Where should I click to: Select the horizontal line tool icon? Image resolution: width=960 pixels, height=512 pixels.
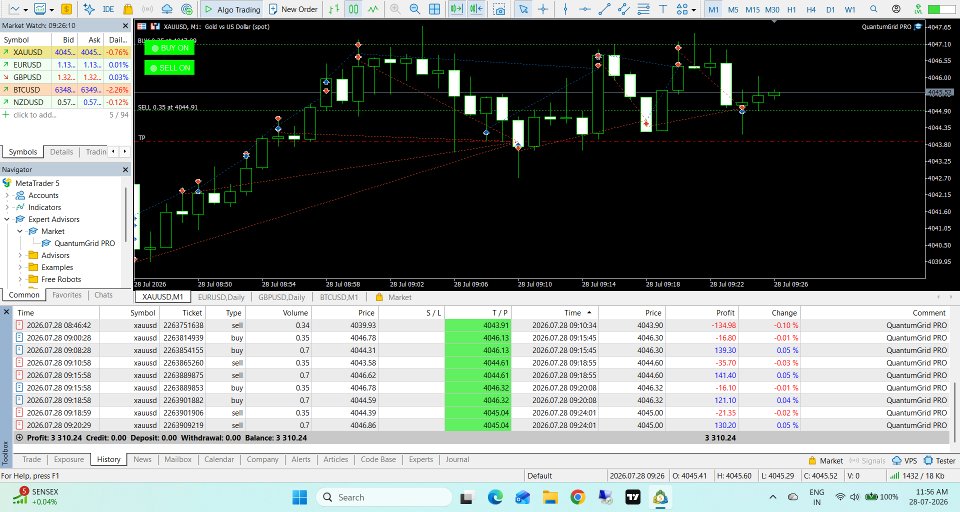coord(585,9)
